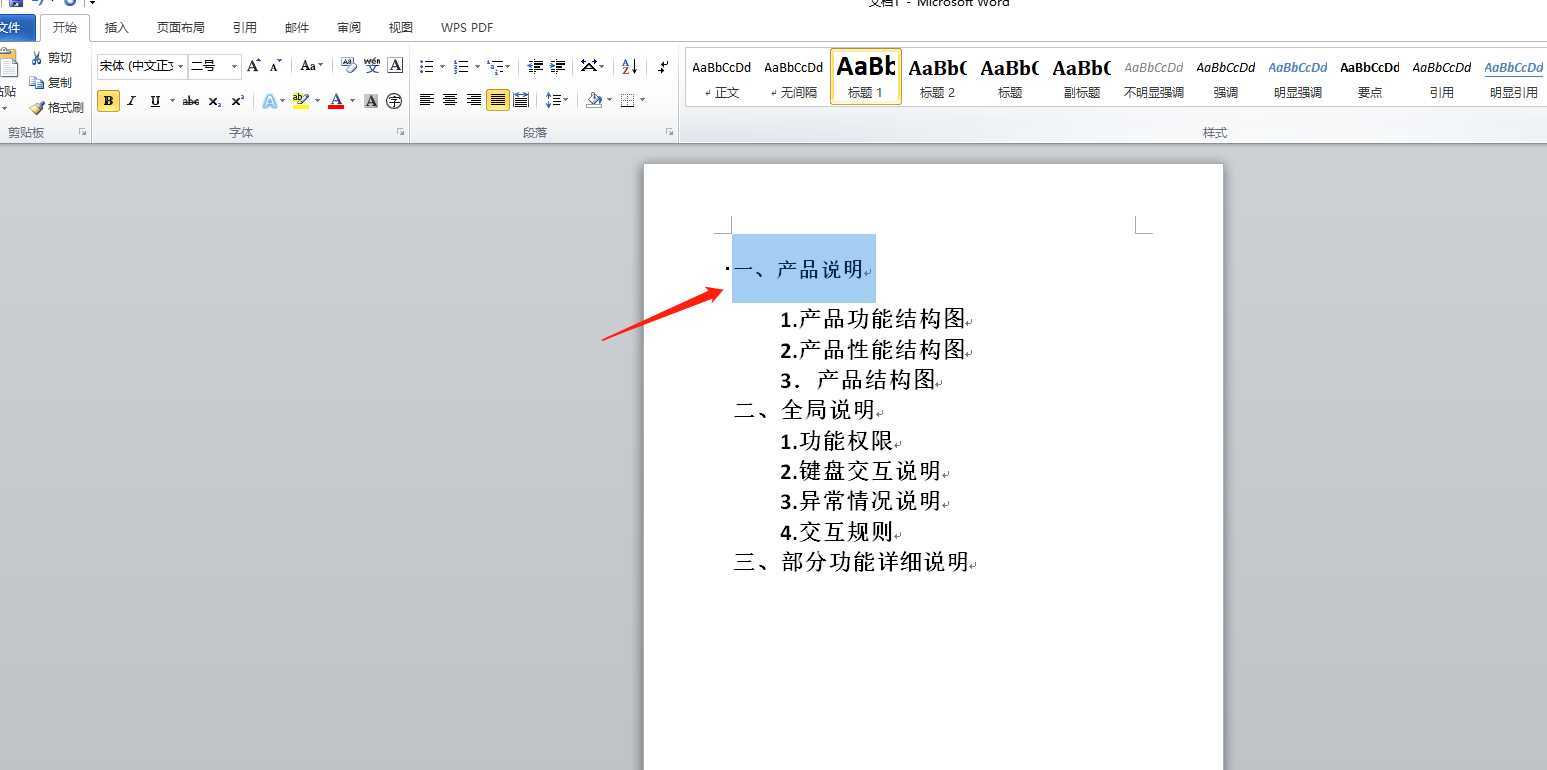Open the font name dropdown (宋体)
1547x770 pixels.
pyautogui.click(x=180, y=66)
